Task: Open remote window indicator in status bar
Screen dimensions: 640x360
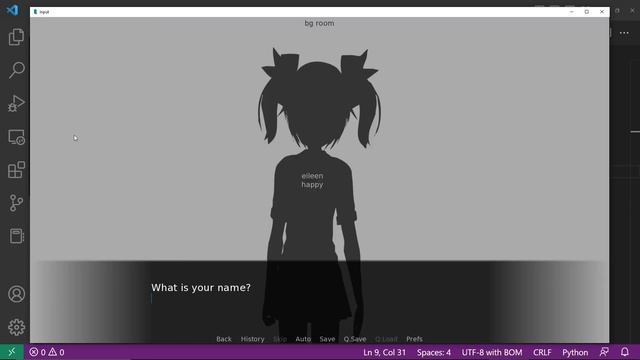Action: [x=11, y=352]
